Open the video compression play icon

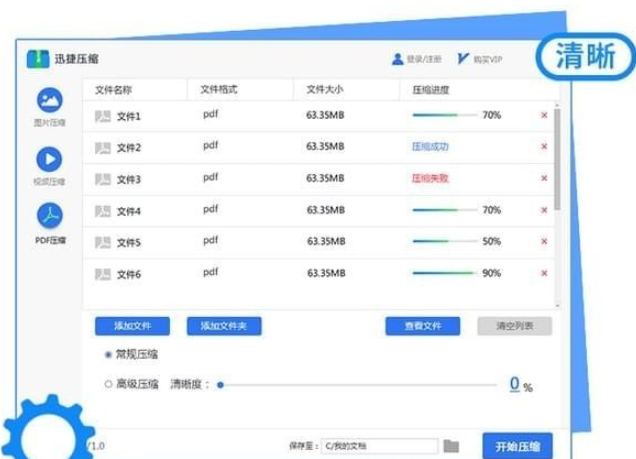(49, 159)
